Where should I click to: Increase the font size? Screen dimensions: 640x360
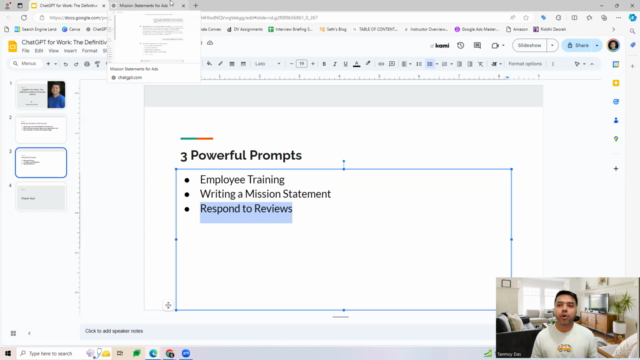tap(313, 64)
